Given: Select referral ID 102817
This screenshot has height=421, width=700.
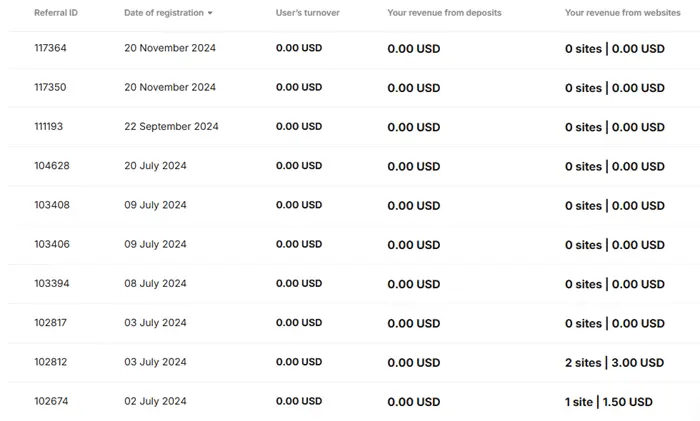Looking at the screenshot, I should (50, 323).
